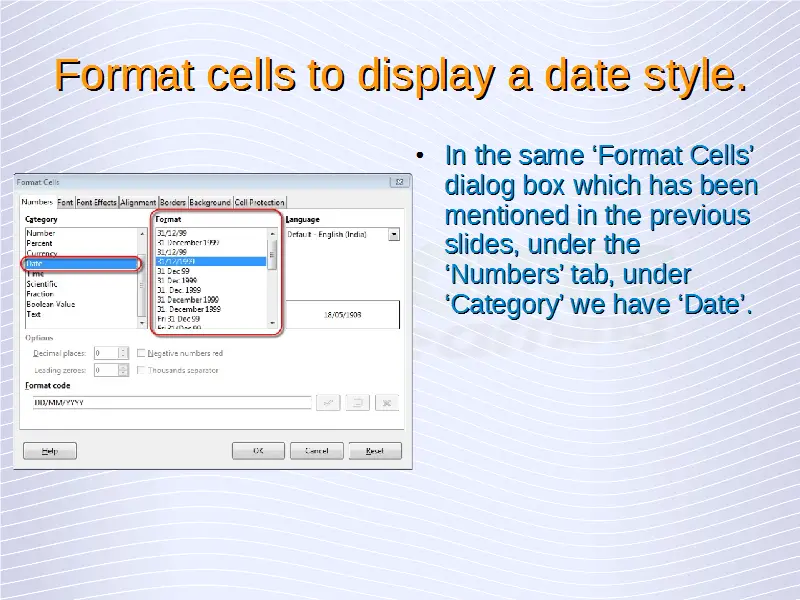Image resolution: width=800 pixels, height=600 pixels.
Task: Click the Leading zeroes spinner arrows
Action: pos(123,370)
